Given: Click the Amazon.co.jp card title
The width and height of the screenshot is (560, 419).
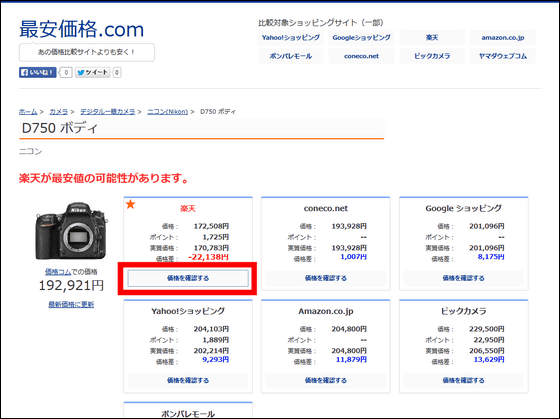Looking at the screenshot, I should pos(326,311).
